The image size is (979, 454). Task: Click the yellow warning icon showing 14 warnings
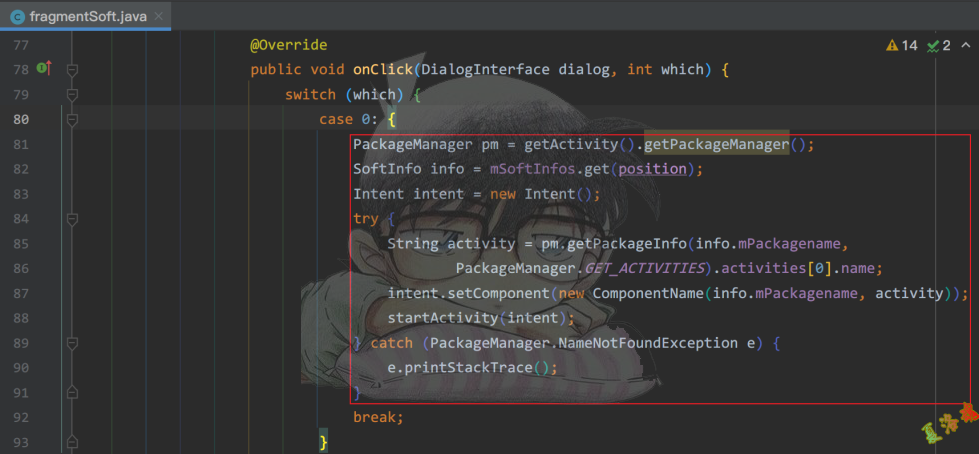coord(892,46)
